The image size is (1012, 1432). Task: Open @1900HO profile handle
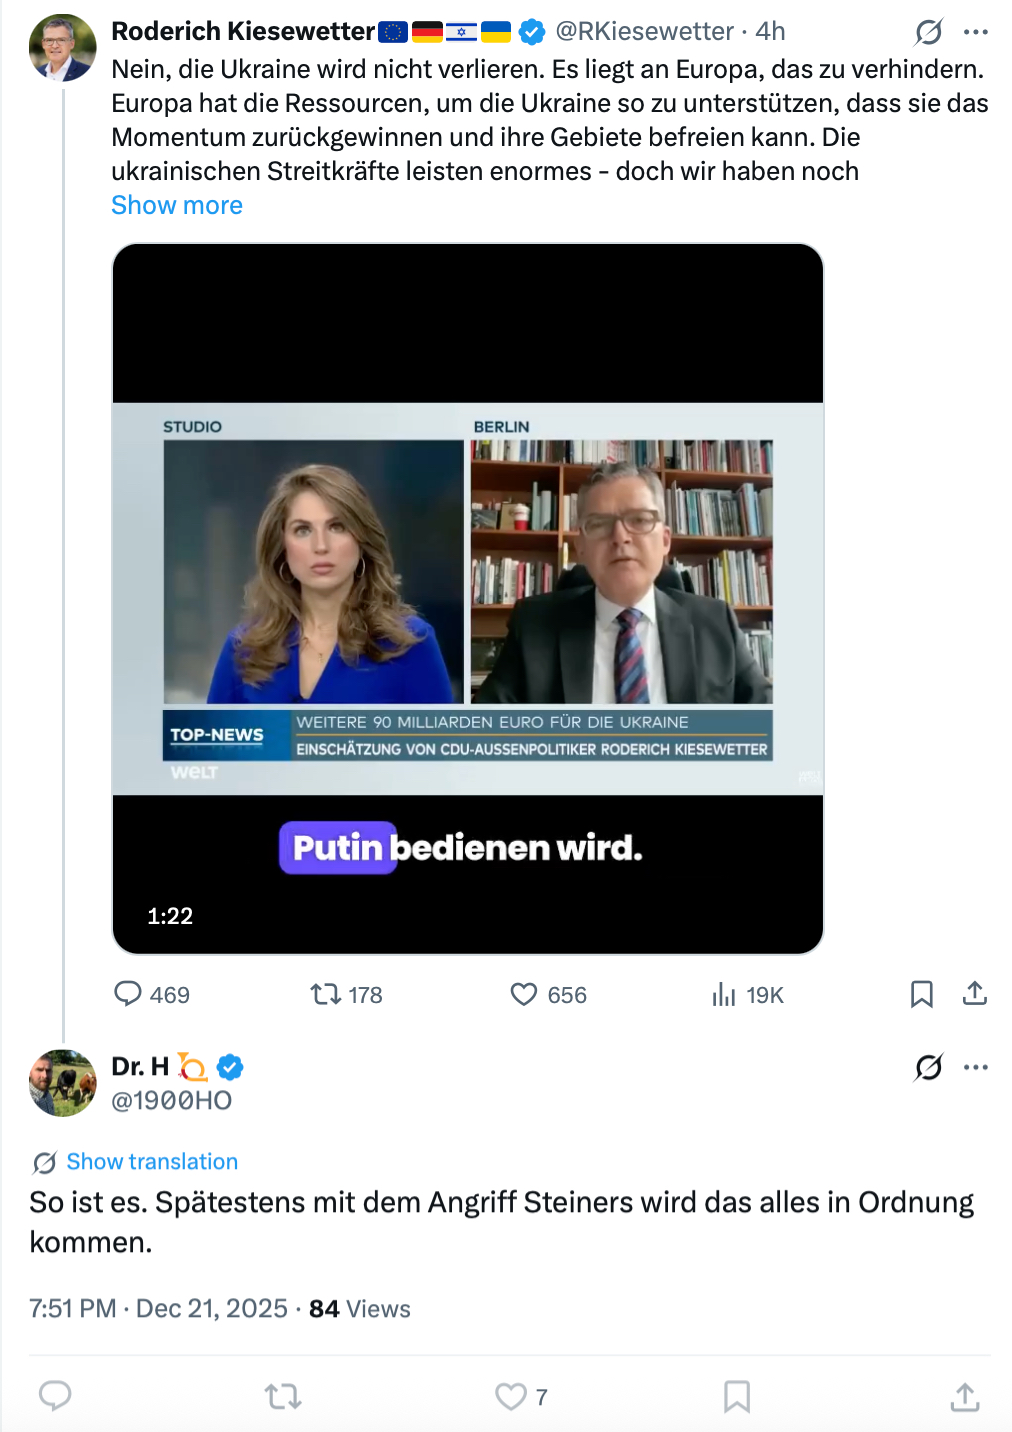click(171, 1101)
